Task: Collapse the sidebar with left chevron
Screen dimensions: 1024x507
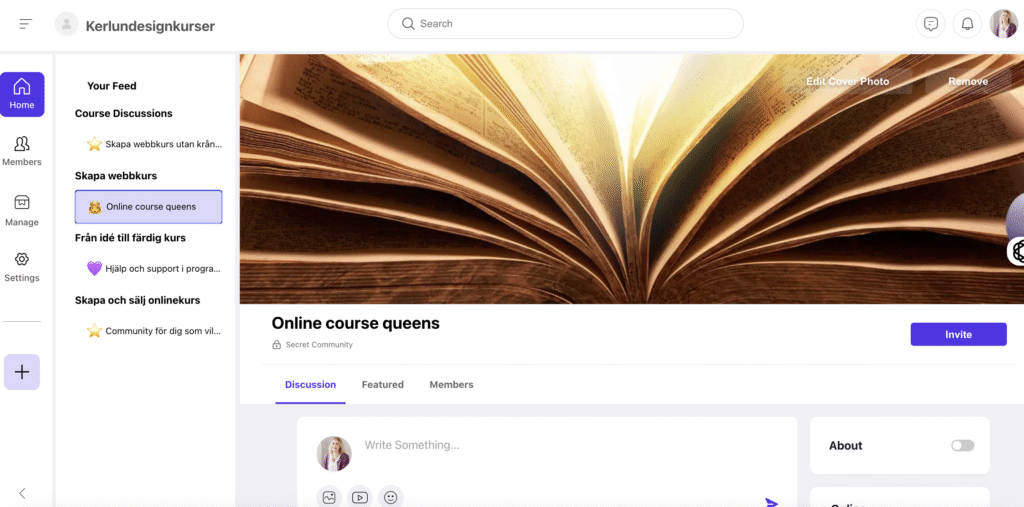Action: click(22, 493)
